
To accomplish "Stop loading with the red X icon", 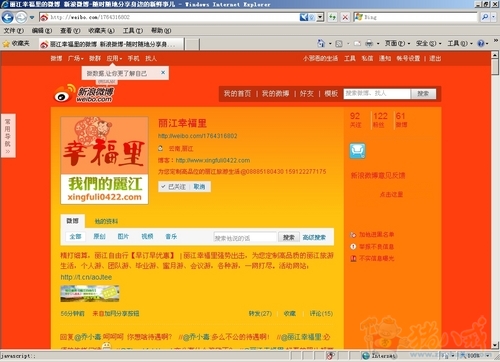I will tap(345, 17).
